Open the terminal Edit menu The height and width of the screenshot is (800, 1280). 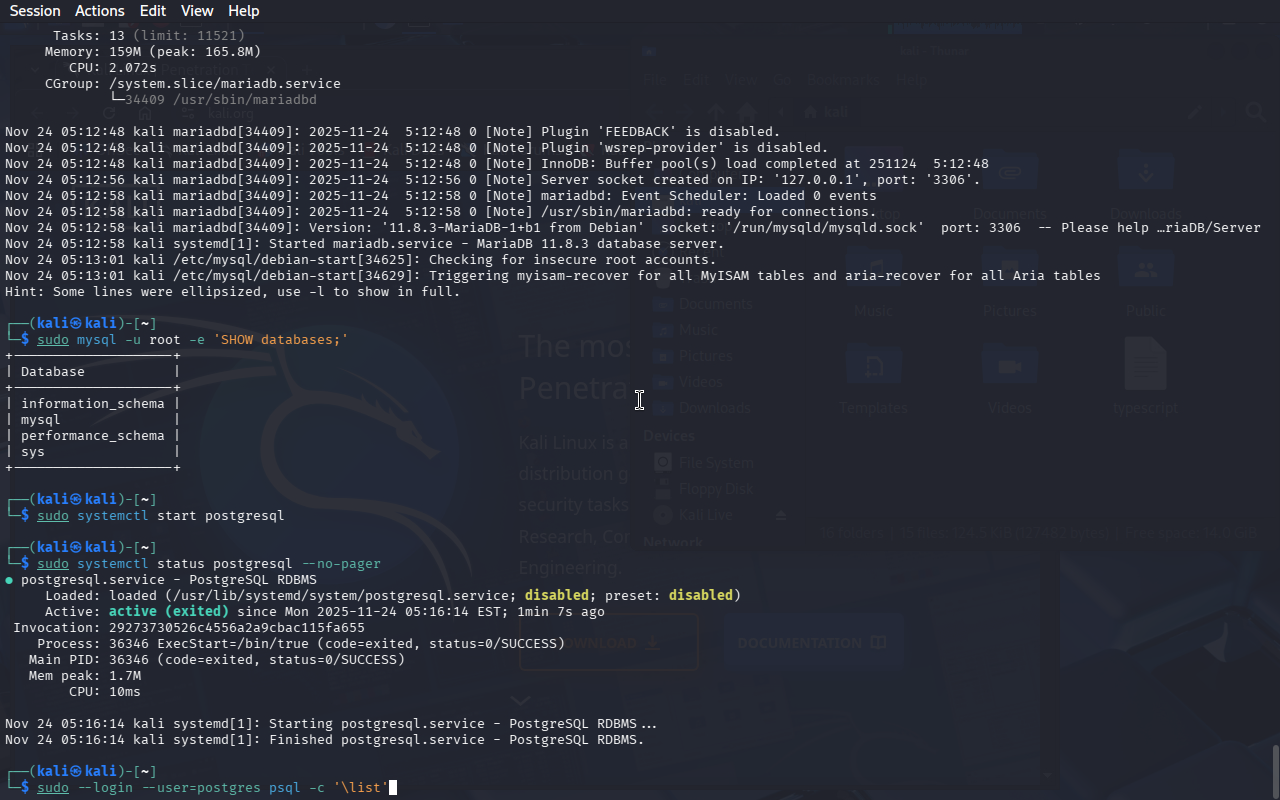click(x=153, y=11)
